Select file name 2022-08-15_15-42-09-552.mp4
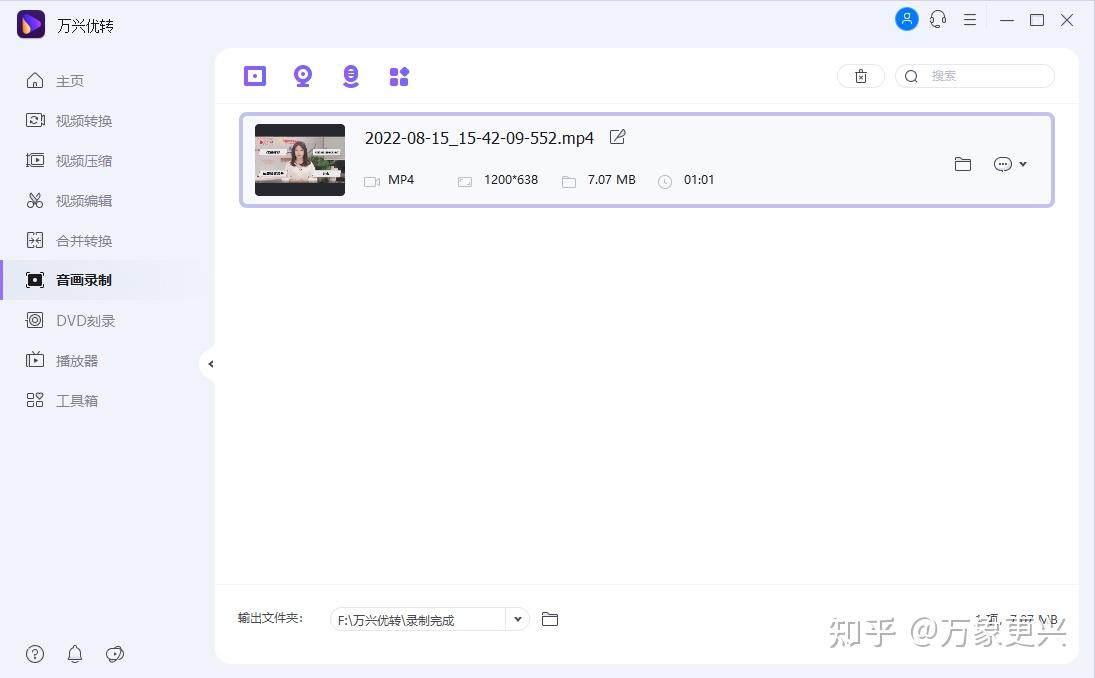Image resolution: width=1095 pixels, height=678 pixels. pos(479,138)
